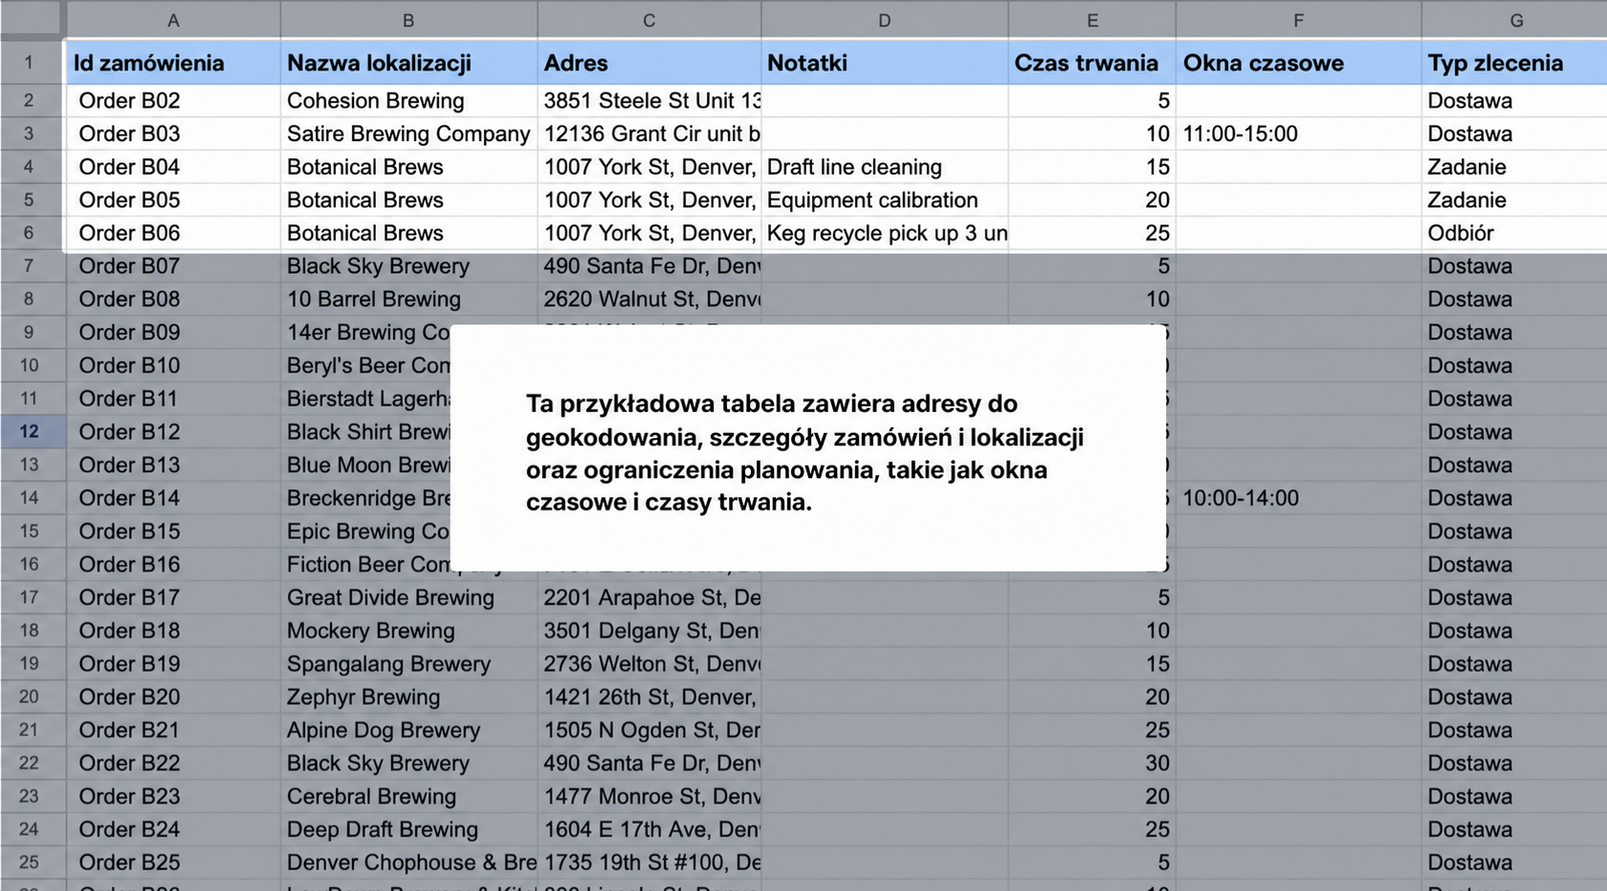The width and height of the screenshot is (1607, 891).
Task: Select the "10 Barrel Brewing" cell
Action: (x=408, y=299)
